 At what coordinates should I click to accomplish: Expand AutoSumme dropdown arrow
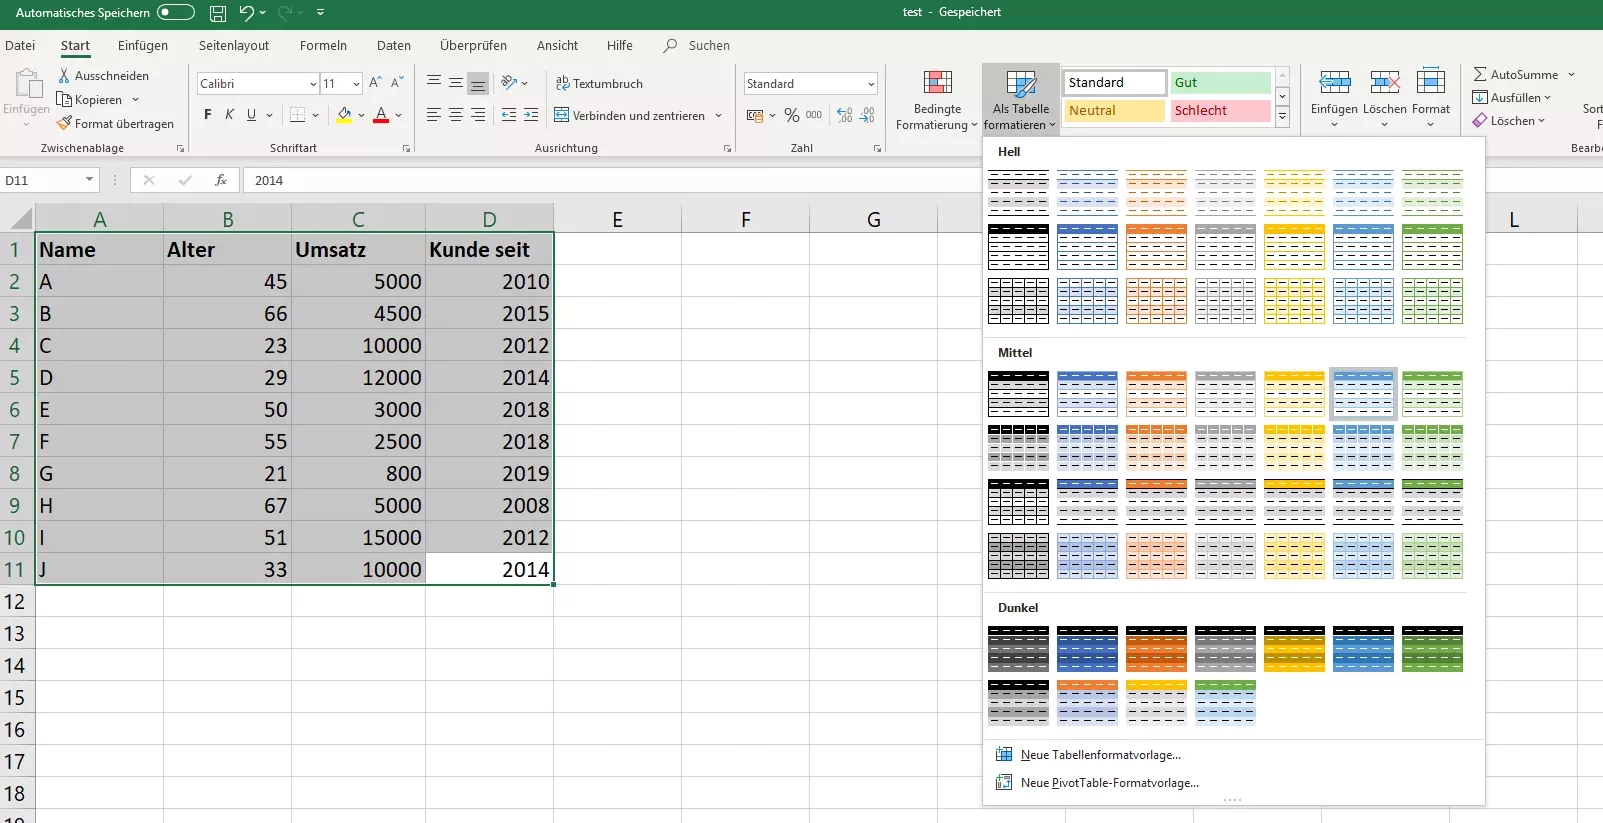(1571, 75)
